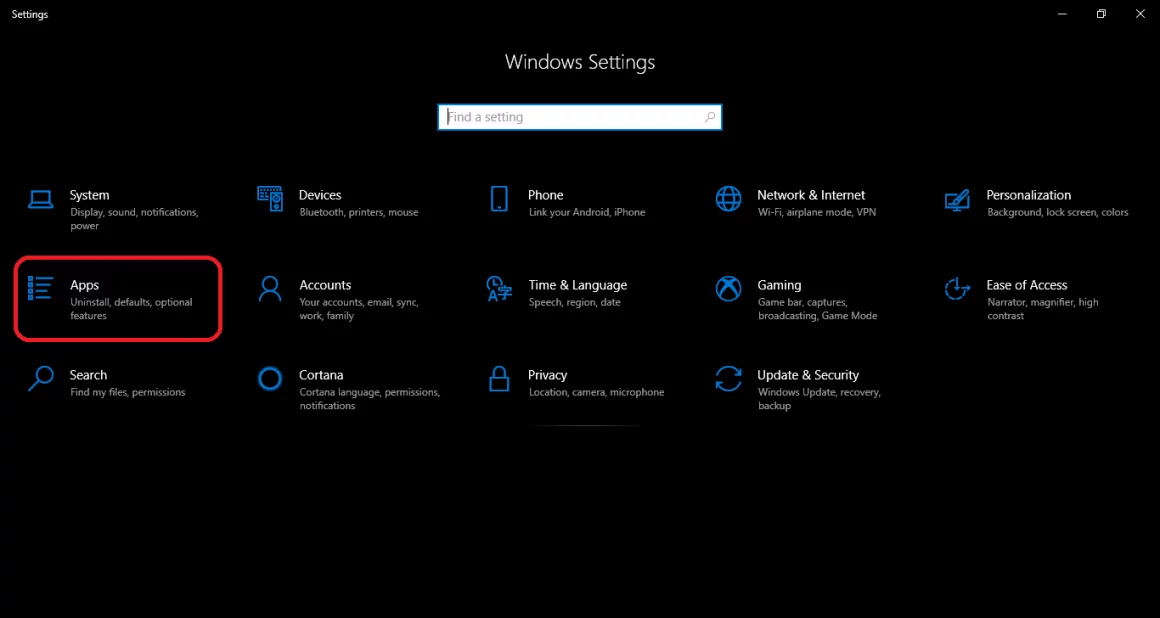Click 'Cortana language, permissions, notifications' text

(370, 399)
